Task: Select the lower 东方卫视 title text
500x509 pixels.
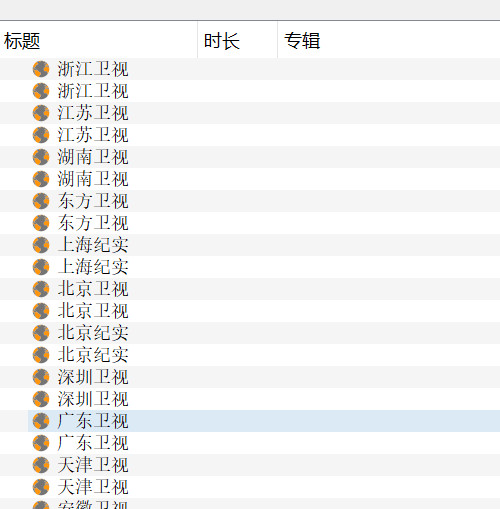Action: (x=93, y=223)
